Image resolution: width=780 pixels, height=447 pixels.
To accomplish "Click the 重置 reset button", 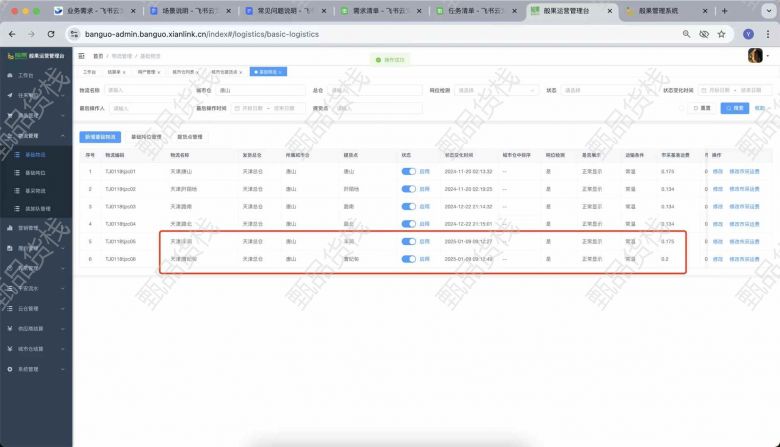I will (x=701, y=108).
